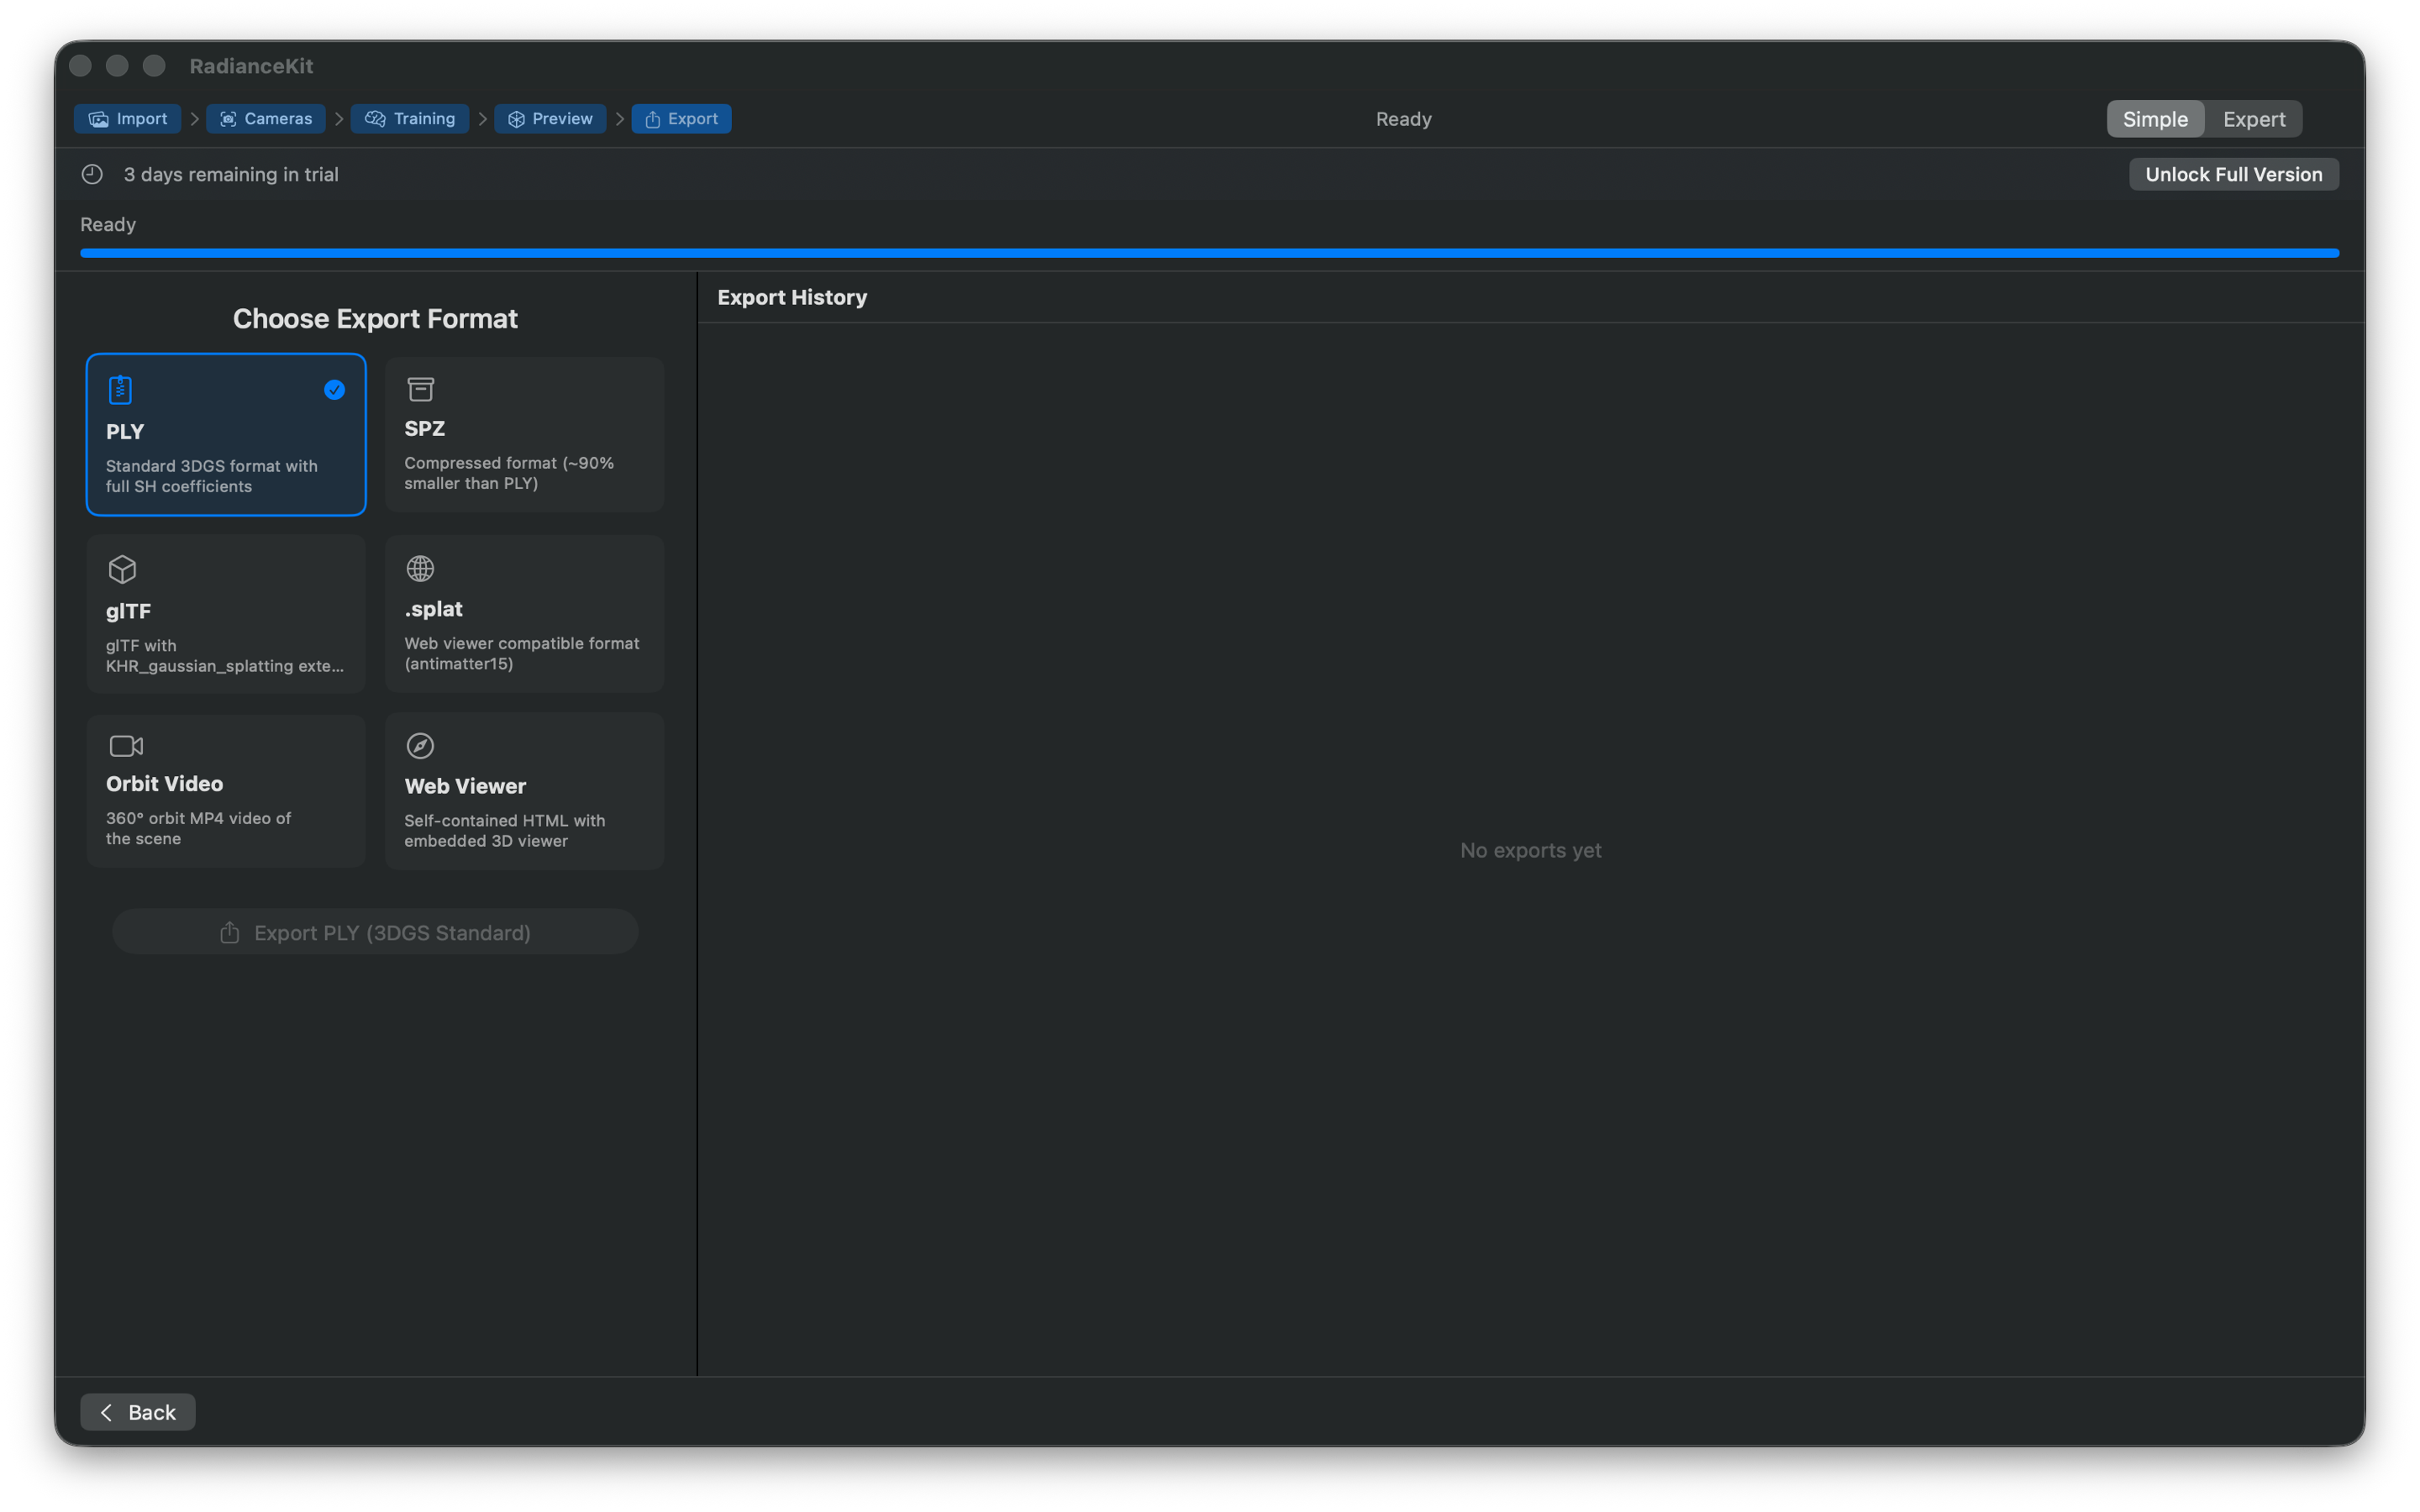This screenshot has width=2420, height=1512.
Task: Open the Export breadcrumb tab
Action: [x=681, y=118]
